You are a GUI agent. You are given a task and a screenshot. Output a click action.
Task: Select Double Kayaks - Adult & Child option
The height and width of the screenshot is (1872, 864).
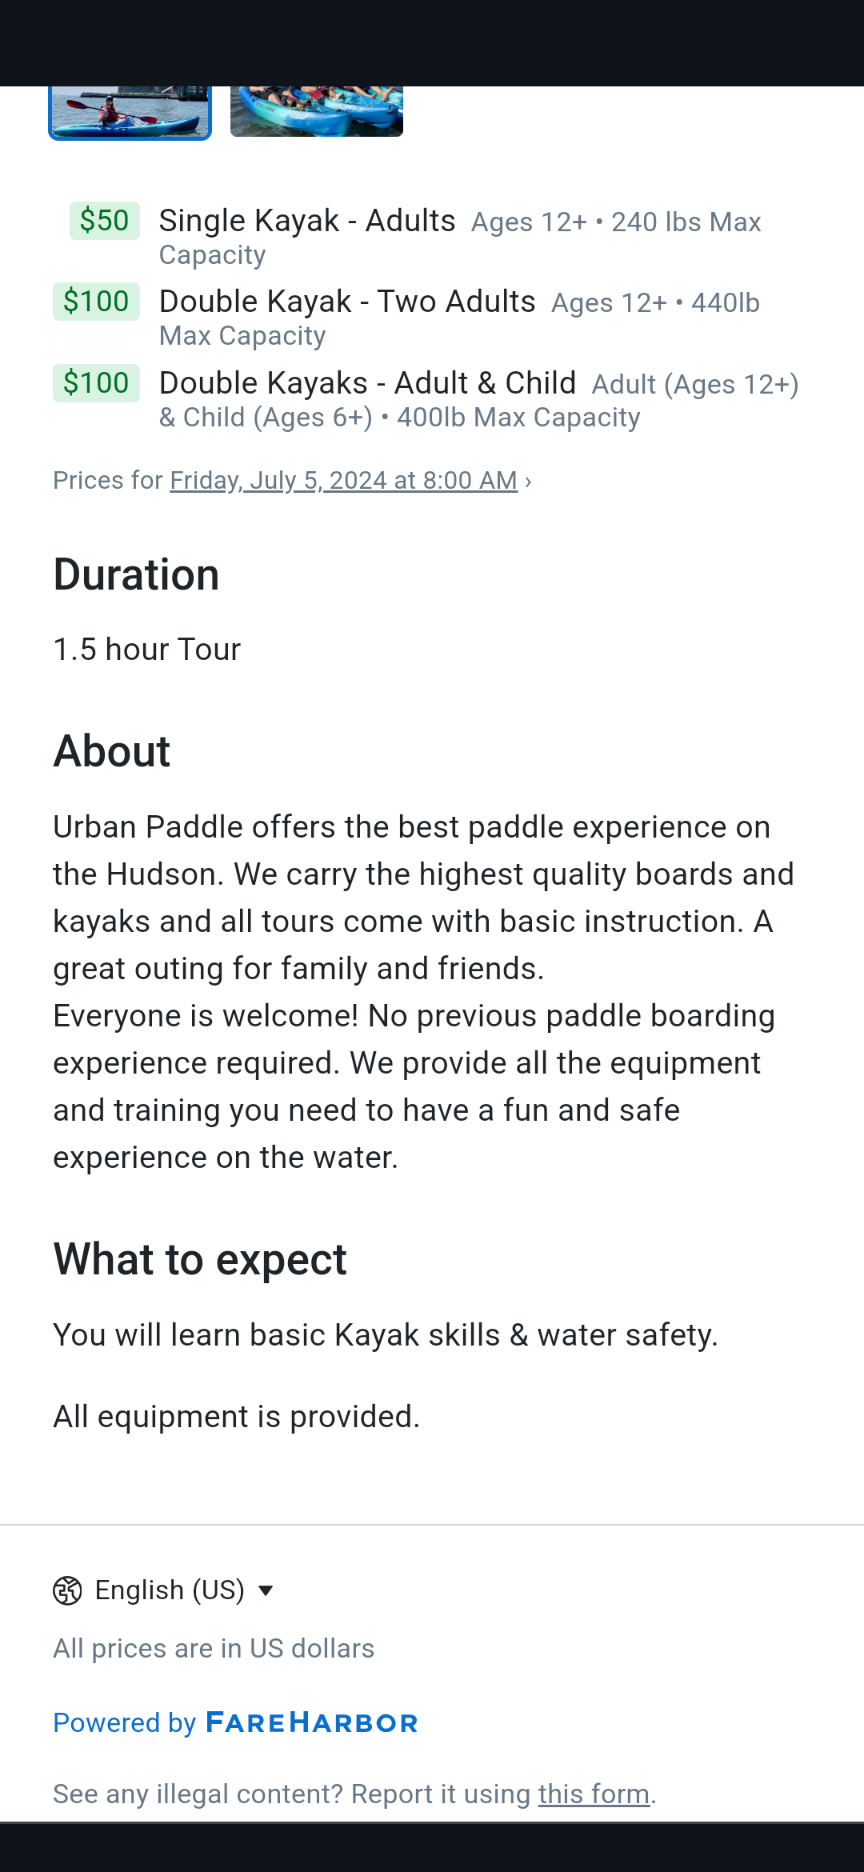point(367,383)
